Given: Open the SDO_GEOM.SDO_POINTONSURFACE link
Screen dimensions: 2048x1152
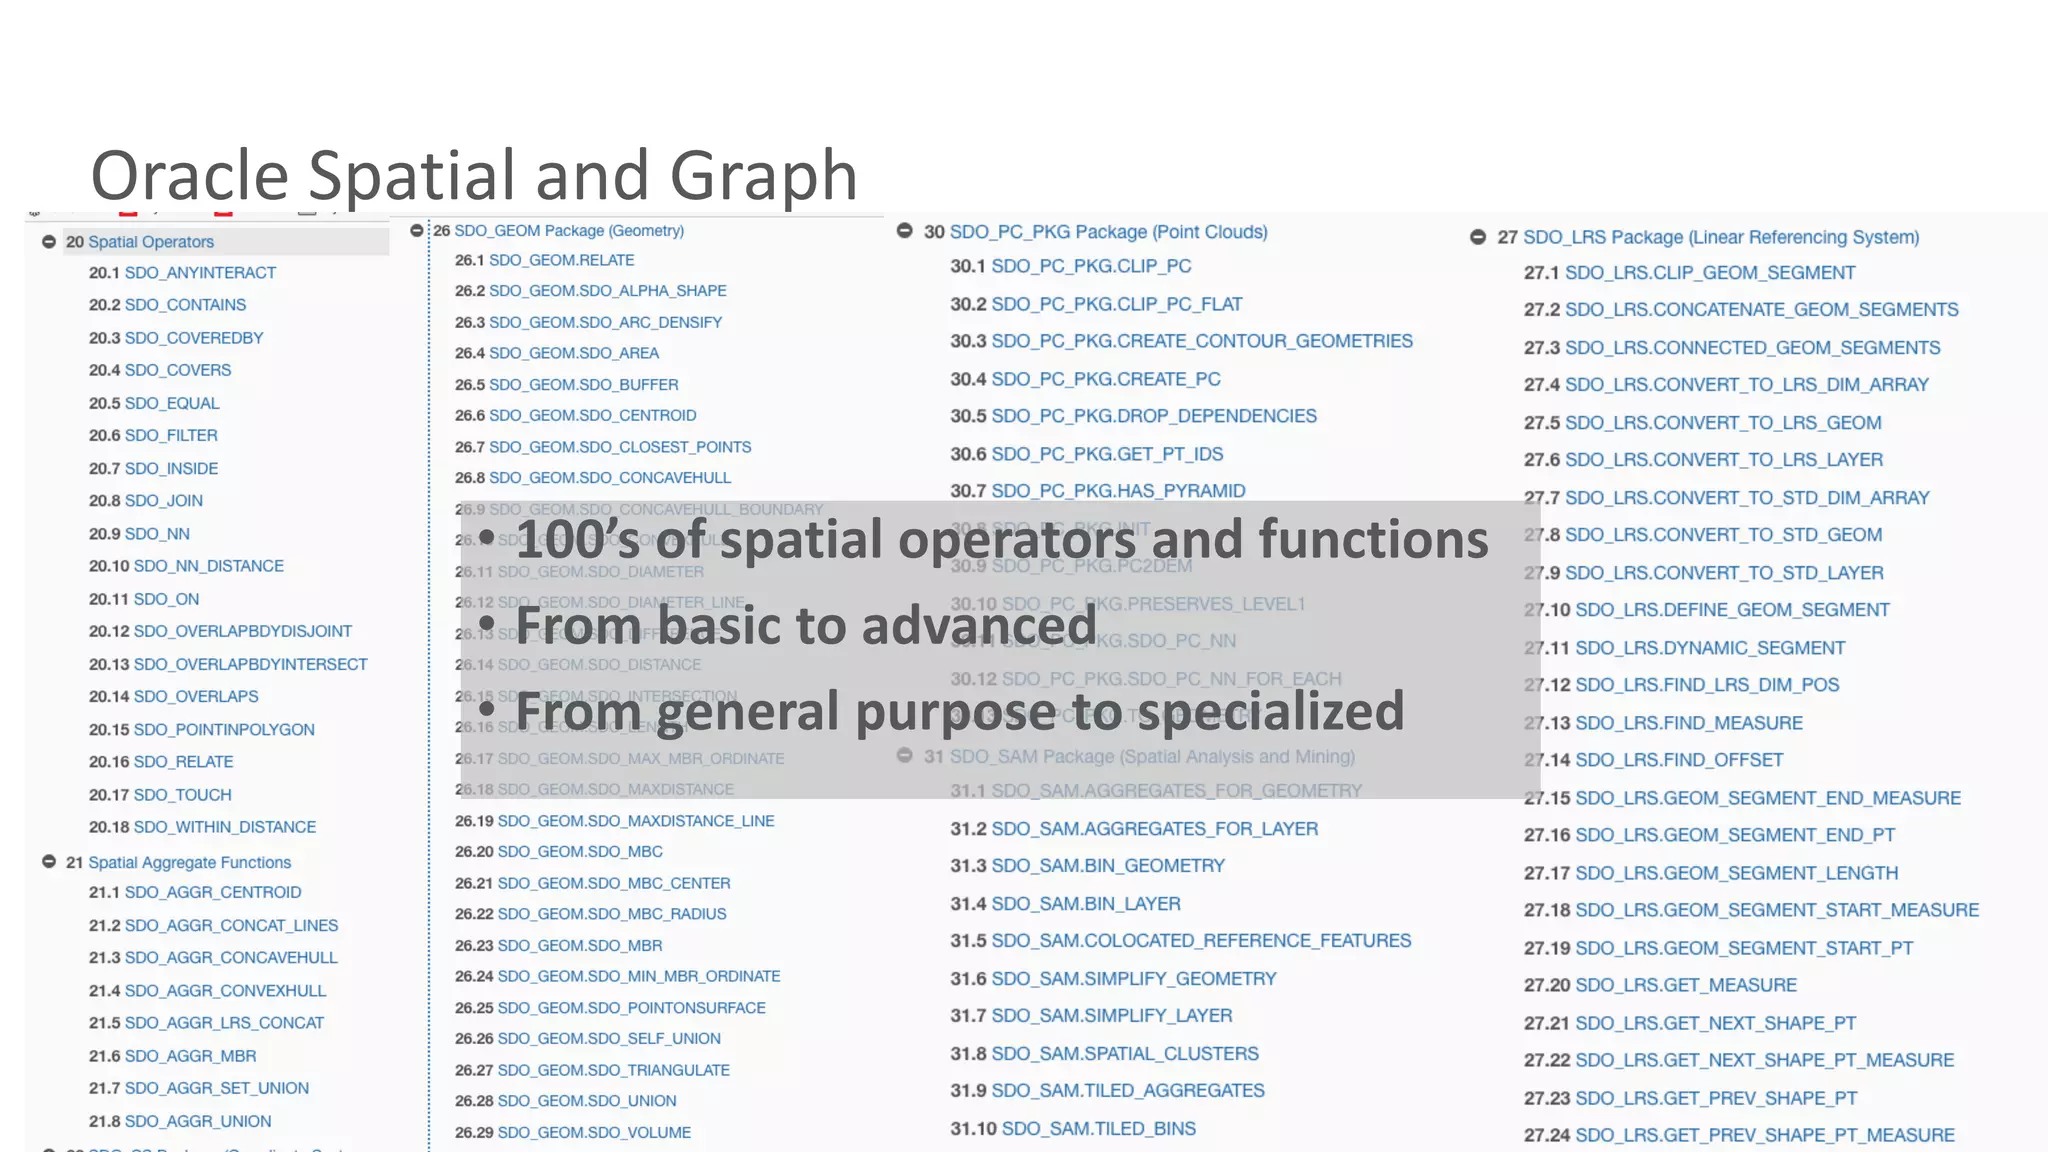Looking at the screenshot, I should point(632,1008).
